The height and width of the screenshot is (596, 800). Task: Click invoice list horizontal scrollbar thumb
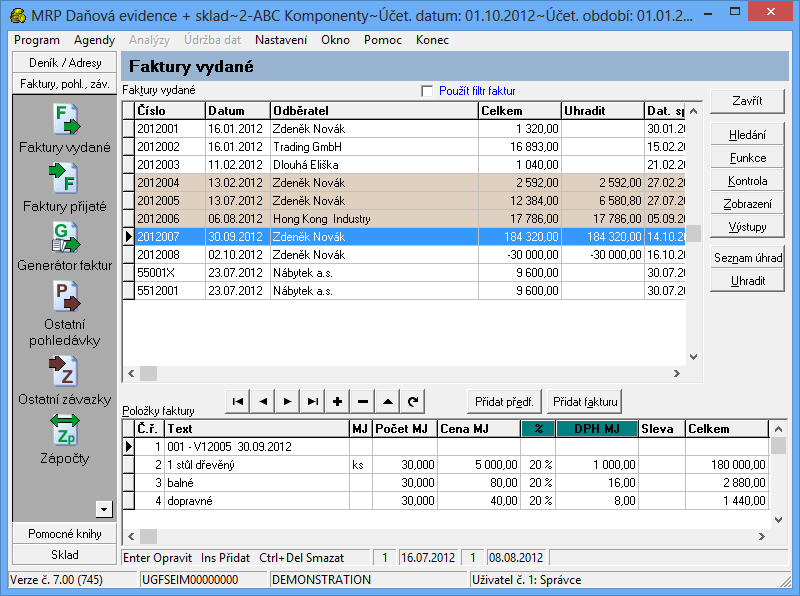148,373
